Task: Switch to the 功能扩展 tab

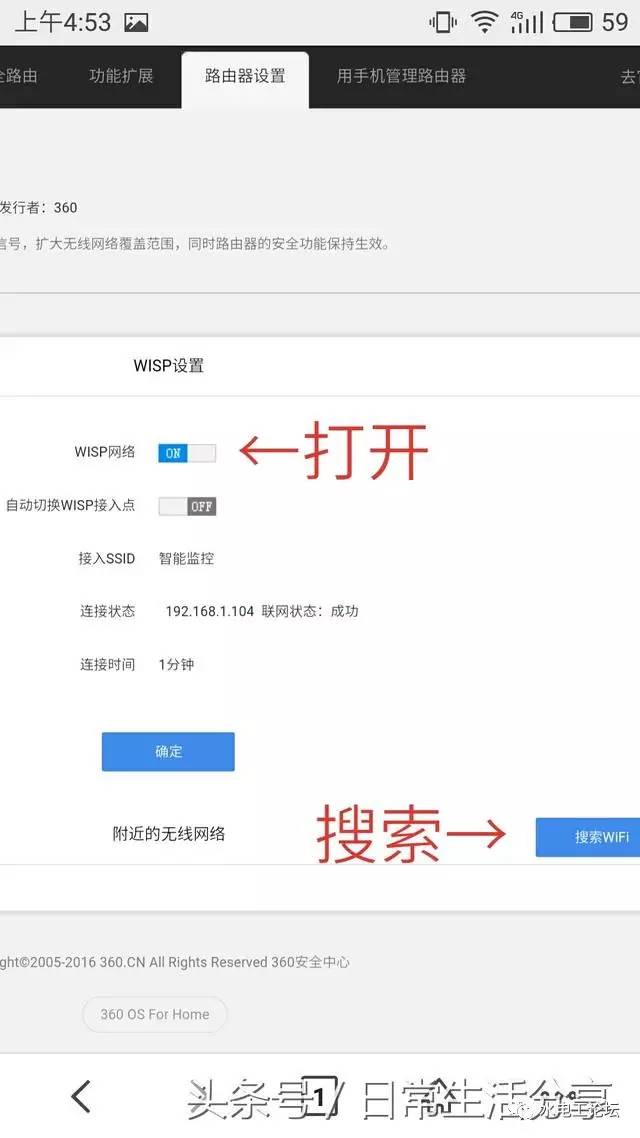Action: coord(121,76)
